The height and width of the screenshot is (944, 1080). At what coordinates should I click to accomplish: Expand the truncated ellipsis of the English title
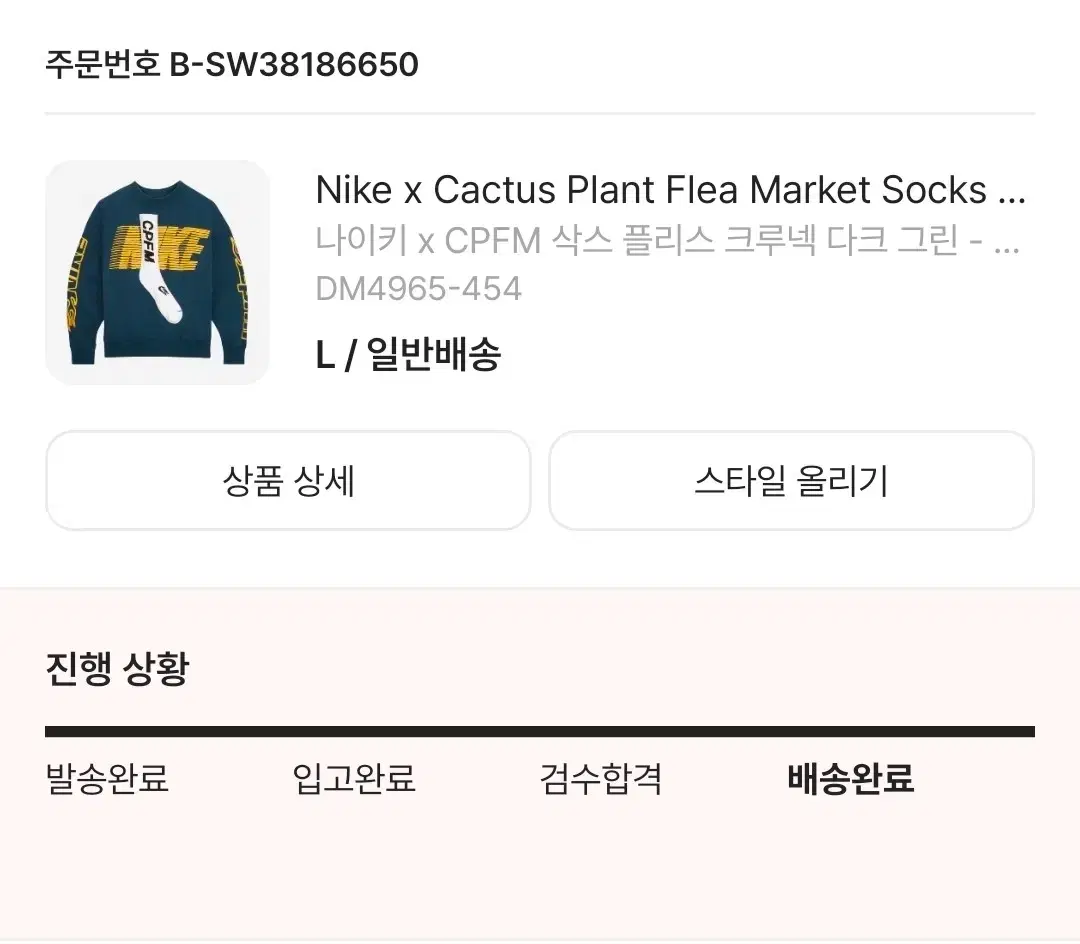1012,192
